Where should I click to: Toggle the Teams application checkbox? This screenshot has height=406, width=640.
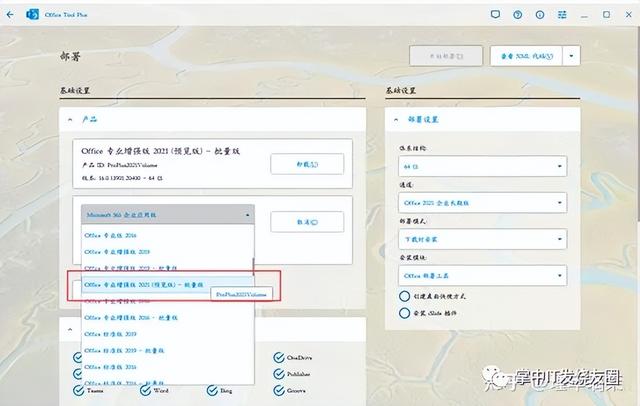78,390
